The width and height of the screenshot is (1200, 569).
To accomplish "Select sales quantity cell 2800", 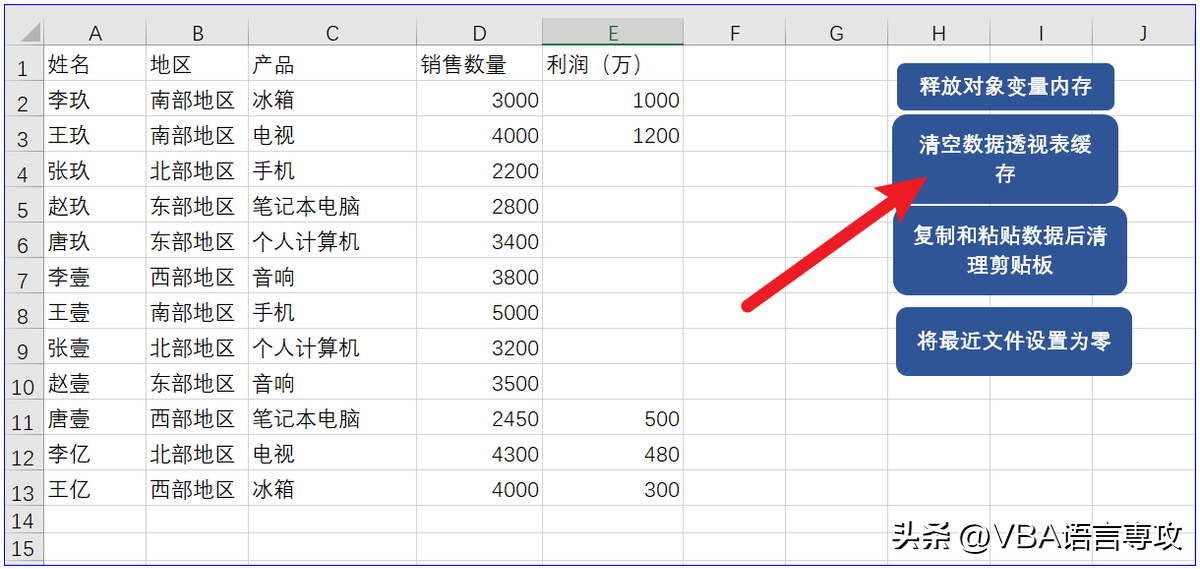I will 479,207.
